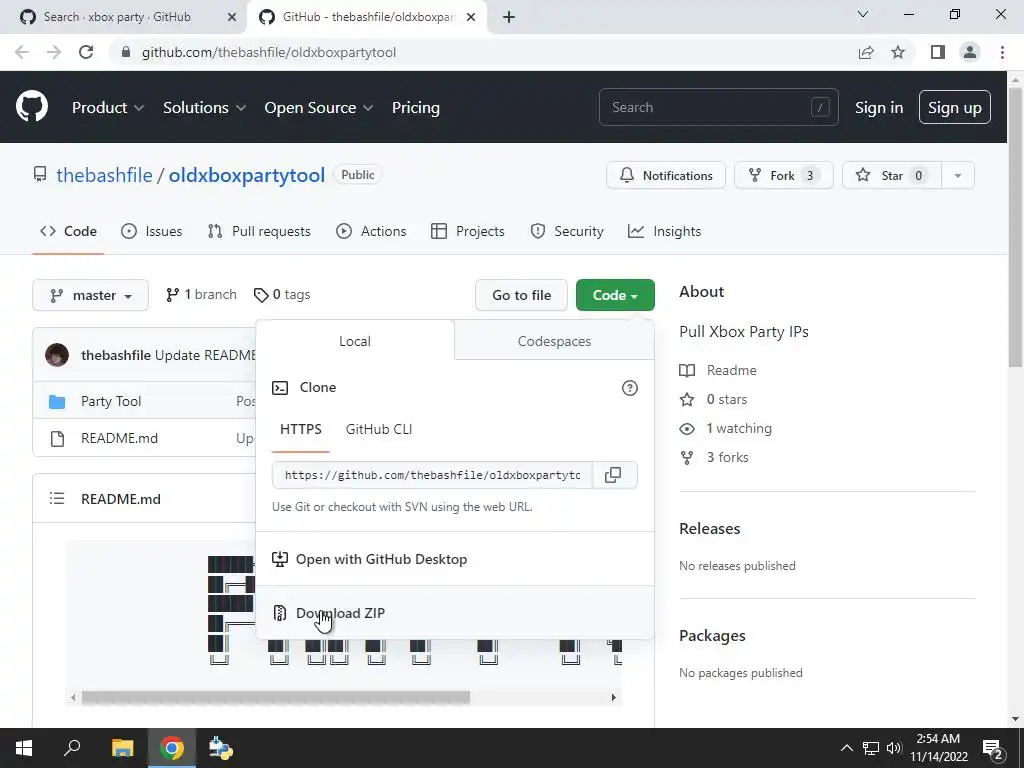Select the repository Code tab
The height and width of the screenshot is (768, 1024).
click(x=69, y=231)
